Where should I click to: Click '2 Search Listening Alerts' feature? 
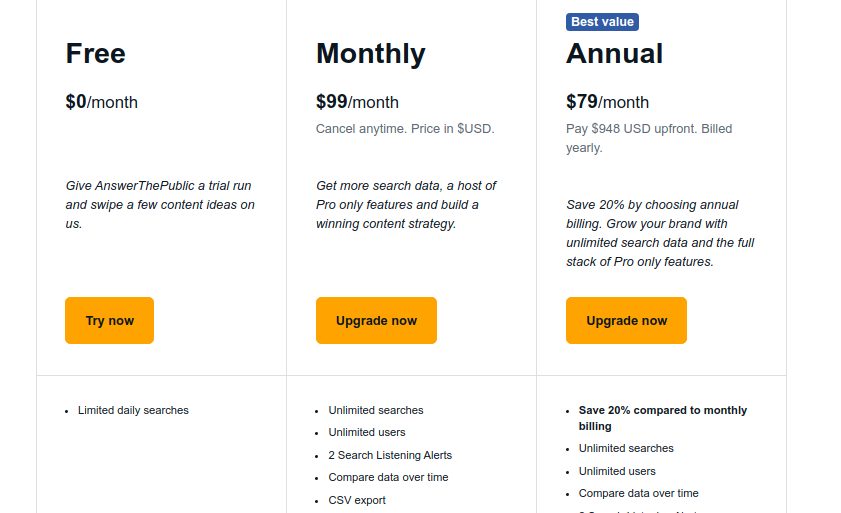point(390,456)
